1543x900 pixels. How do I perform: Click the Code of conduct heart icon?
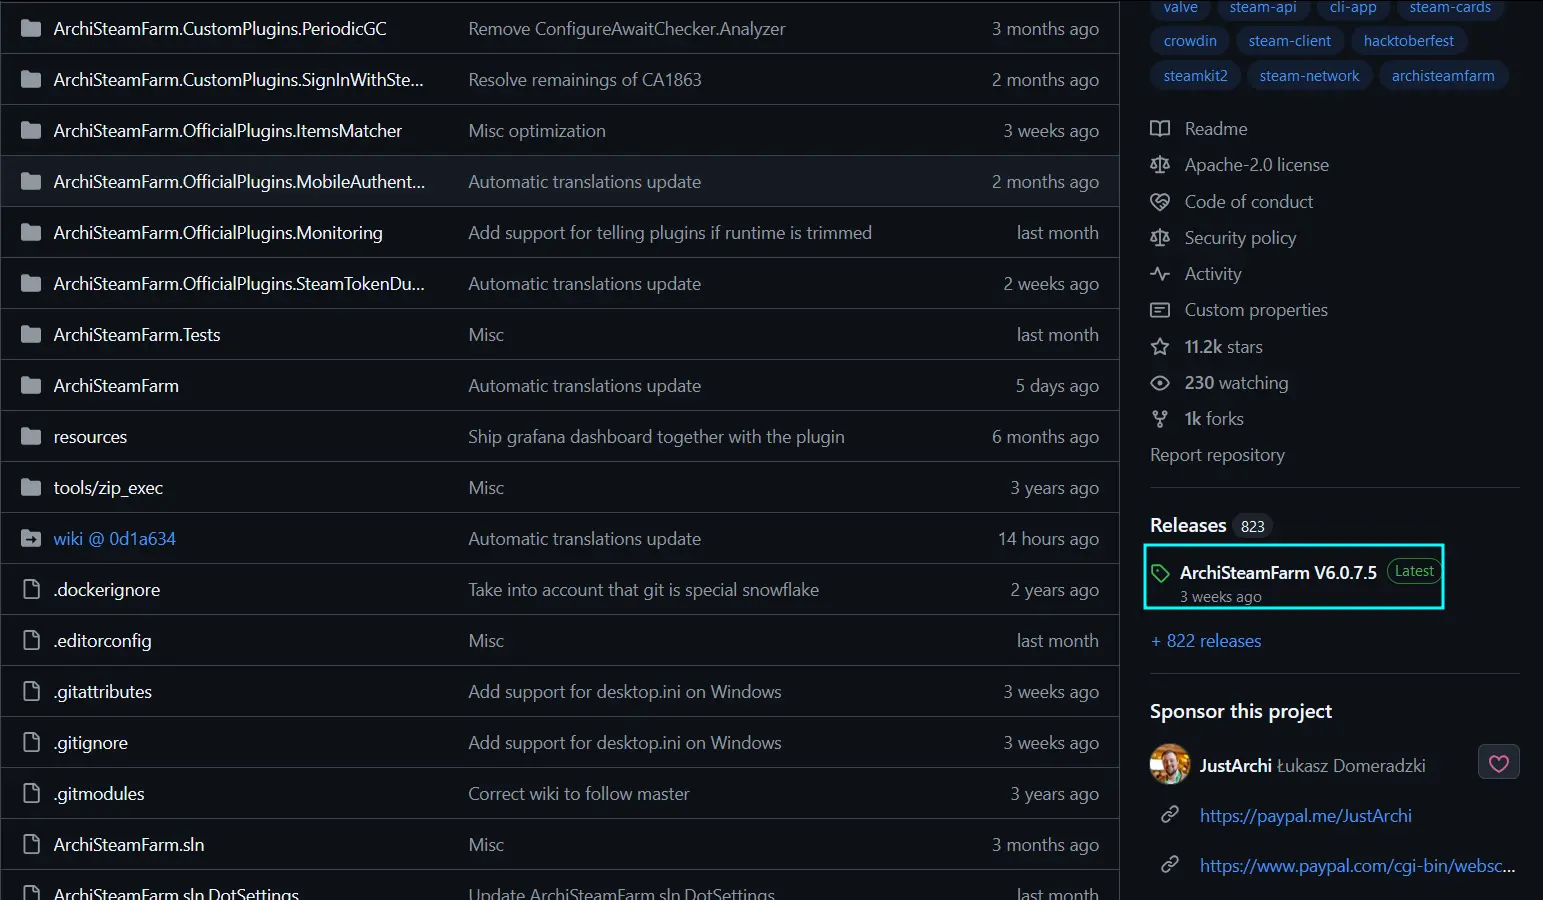(1160, 202)
